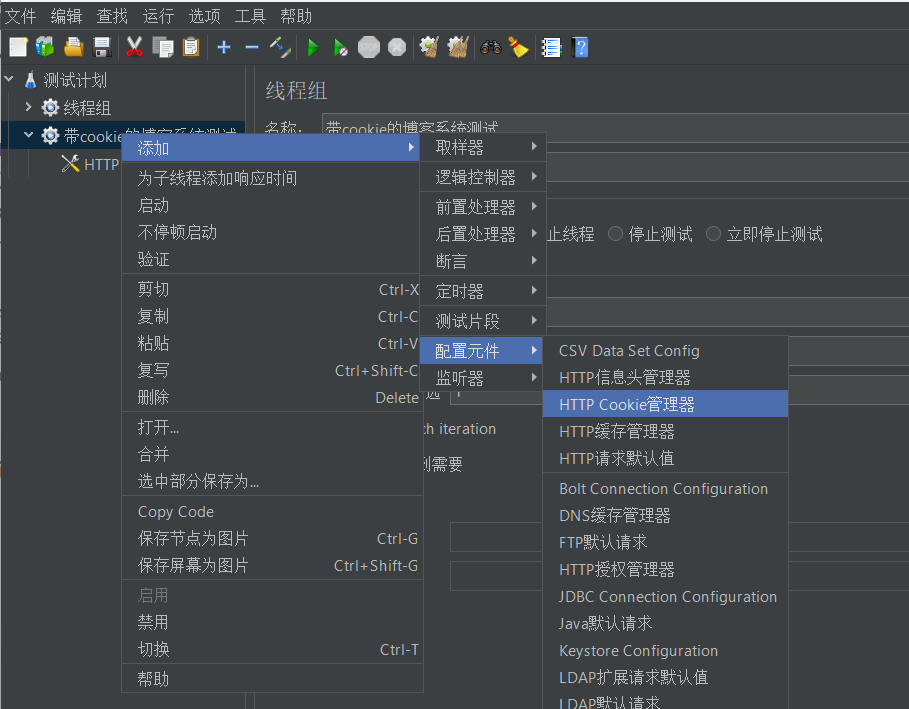
Task: Open the 定时器 submenu
Action: pos(483,291)
